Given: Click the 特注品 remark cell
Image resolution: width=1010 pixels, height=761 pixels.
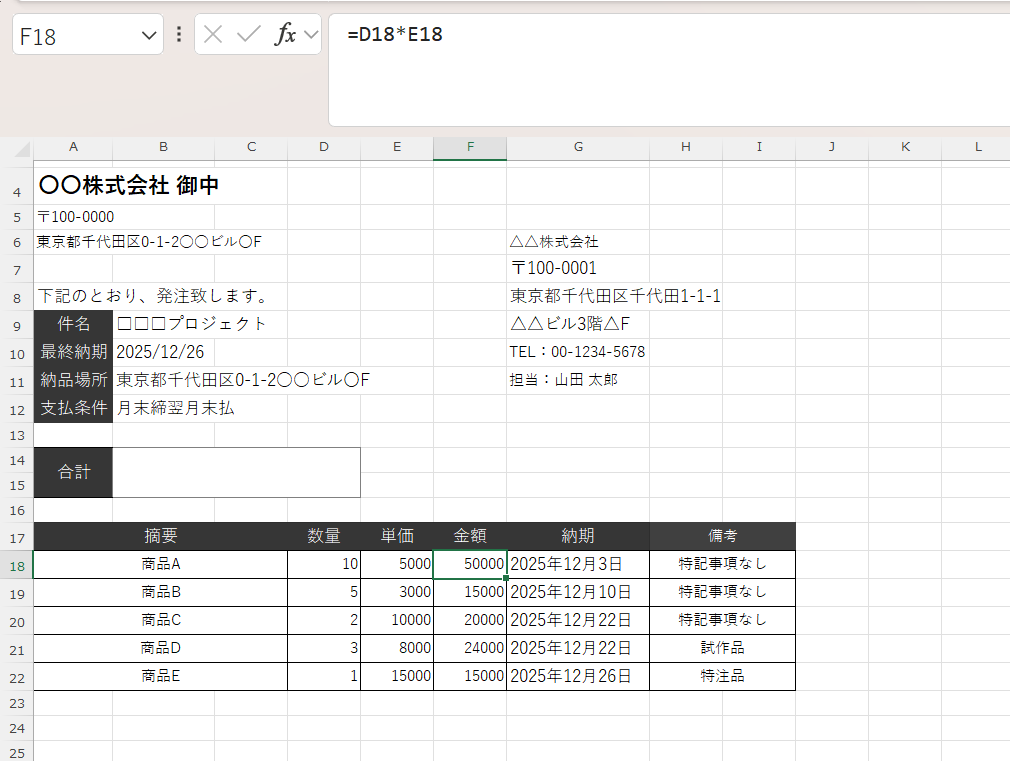Looking at the screenshot, I should pyautogui.click(x=722, y=676).
